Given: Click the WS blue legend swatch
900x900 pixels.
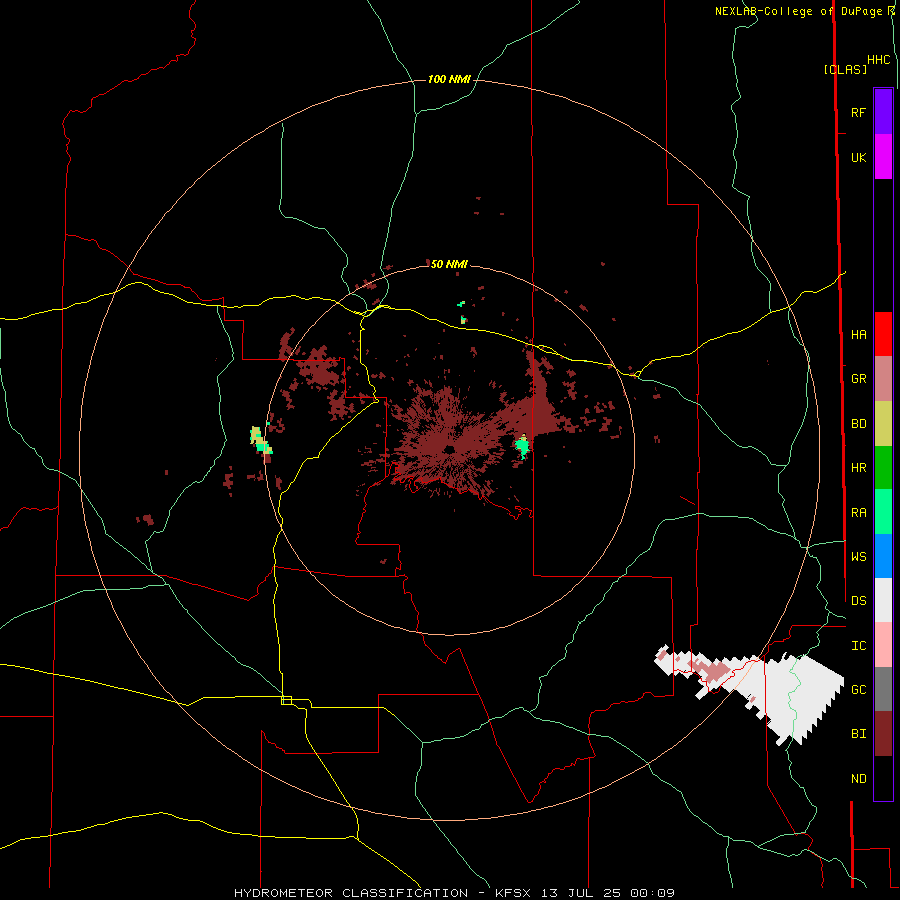Looking at the screenshot, I should pyautogui.click(x=883, y=556).
